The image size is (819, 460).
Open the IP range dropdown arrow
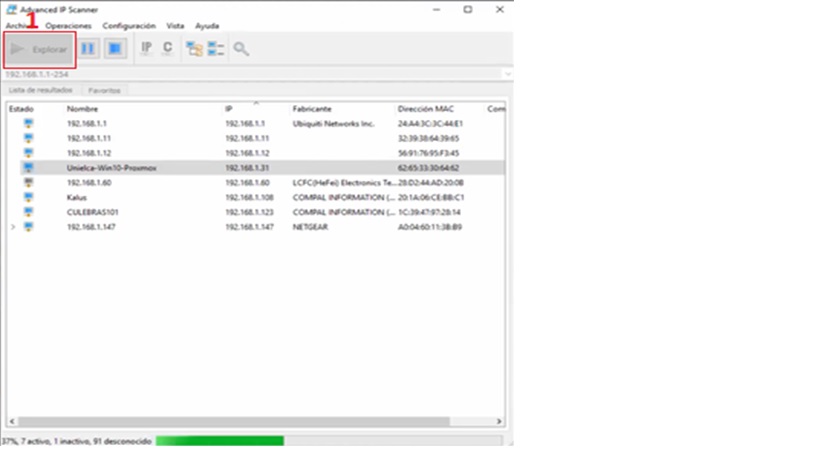(x=508, y=74)
